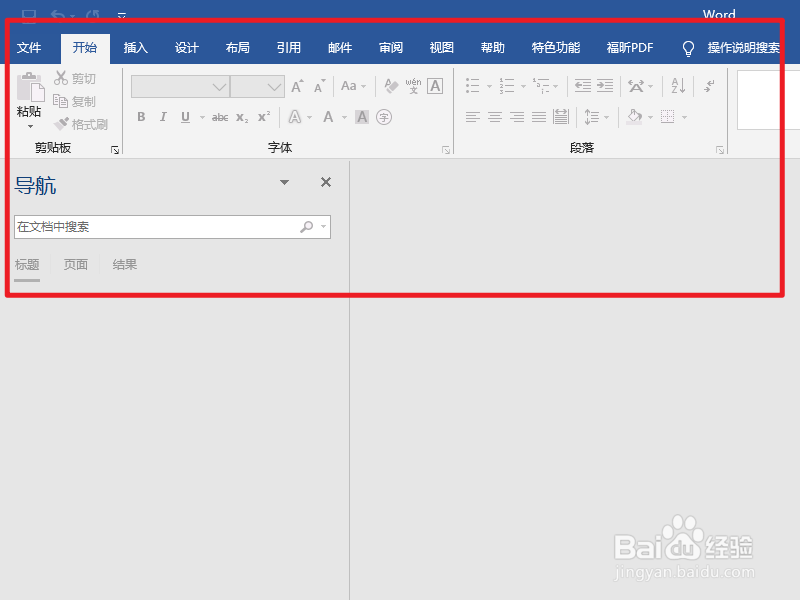Toggle superscript x² formatting
Viewport: 800px width, 600px height.
[264, 117]
